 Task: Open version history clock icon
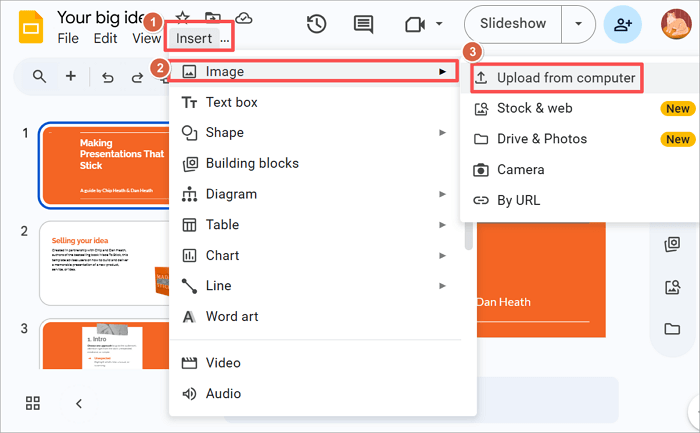point(317,24)
